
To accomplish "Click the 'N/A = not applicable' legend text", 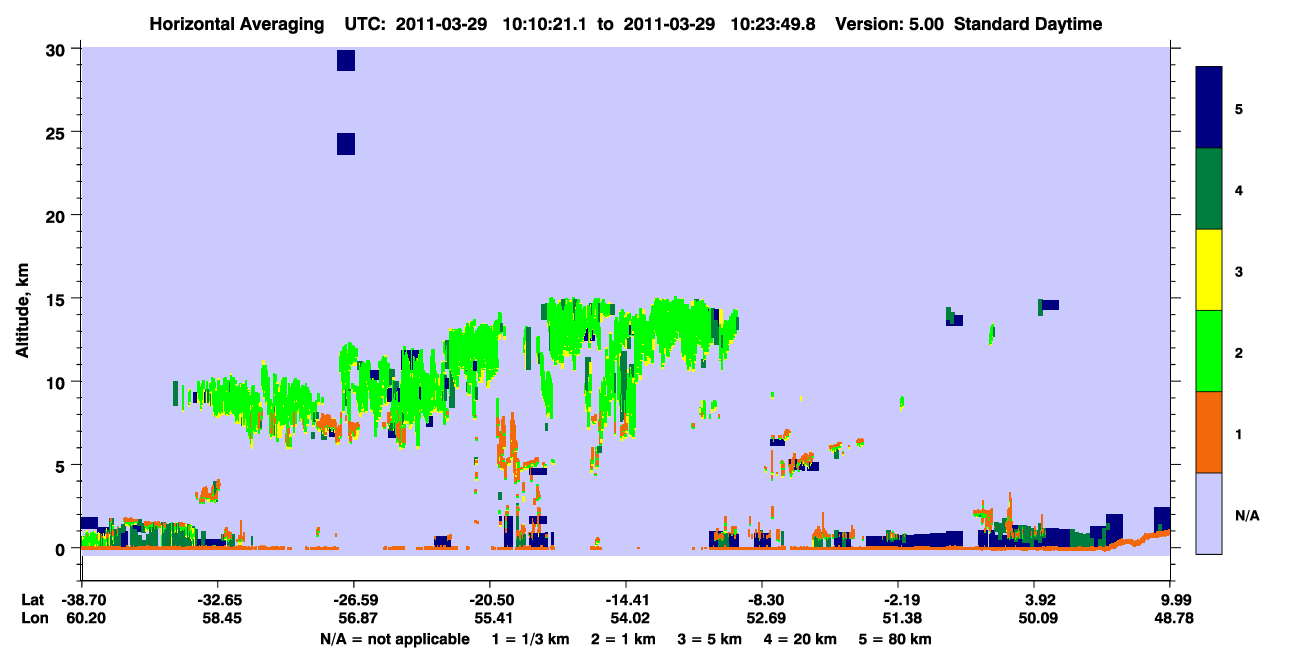I will coord(395,639).
